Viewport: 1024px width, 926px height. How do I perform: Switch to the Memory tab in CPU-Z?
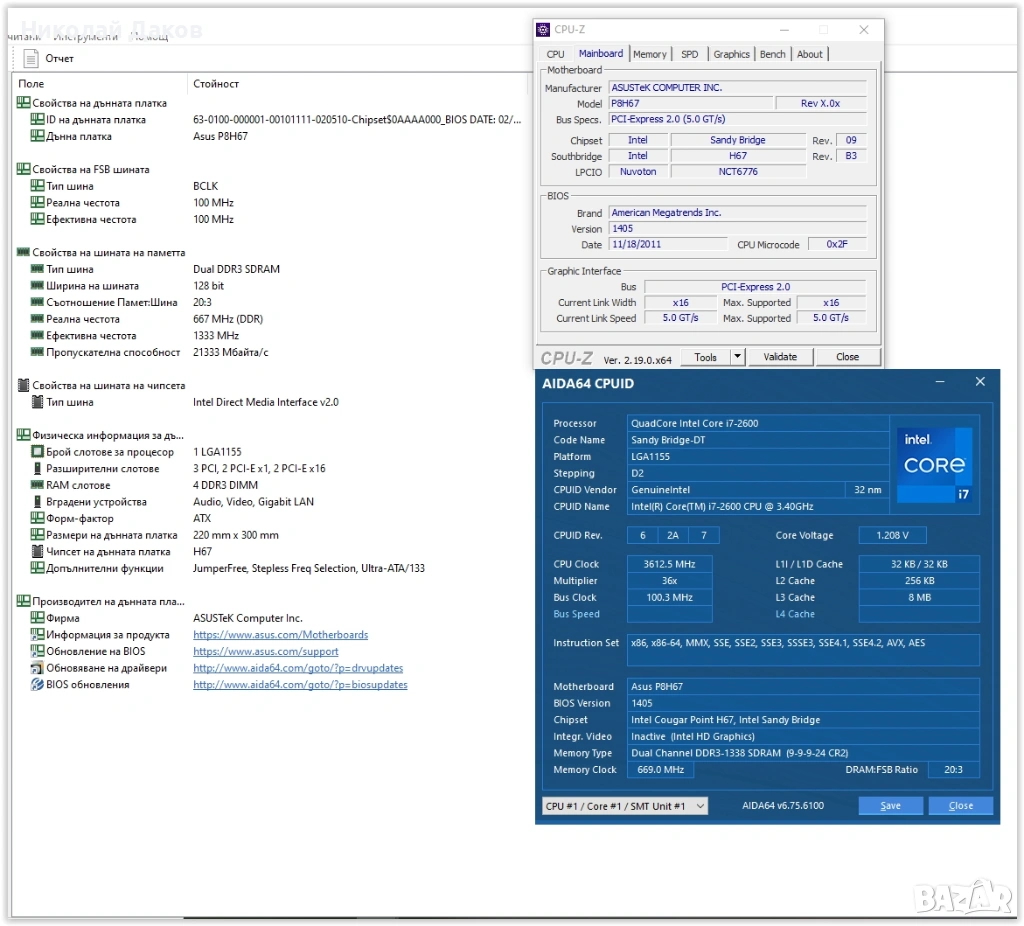pos(649,54)
